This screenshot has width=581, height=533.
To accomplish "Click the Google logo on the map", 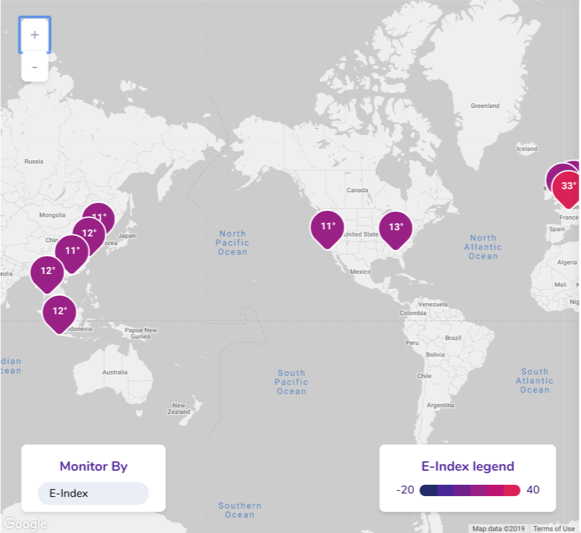I will [x=25, y=524].
